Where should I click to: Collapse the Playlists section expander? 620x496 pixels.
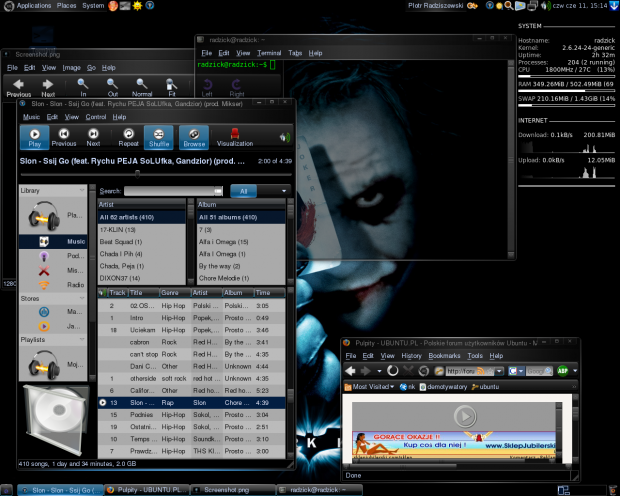tap(82, 339)
